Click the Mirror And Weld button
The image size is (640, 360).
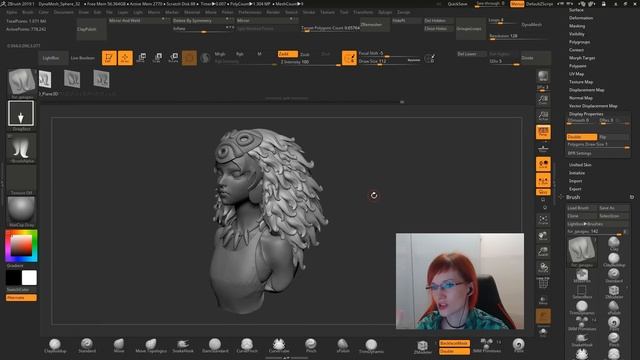tap(138, 20)
